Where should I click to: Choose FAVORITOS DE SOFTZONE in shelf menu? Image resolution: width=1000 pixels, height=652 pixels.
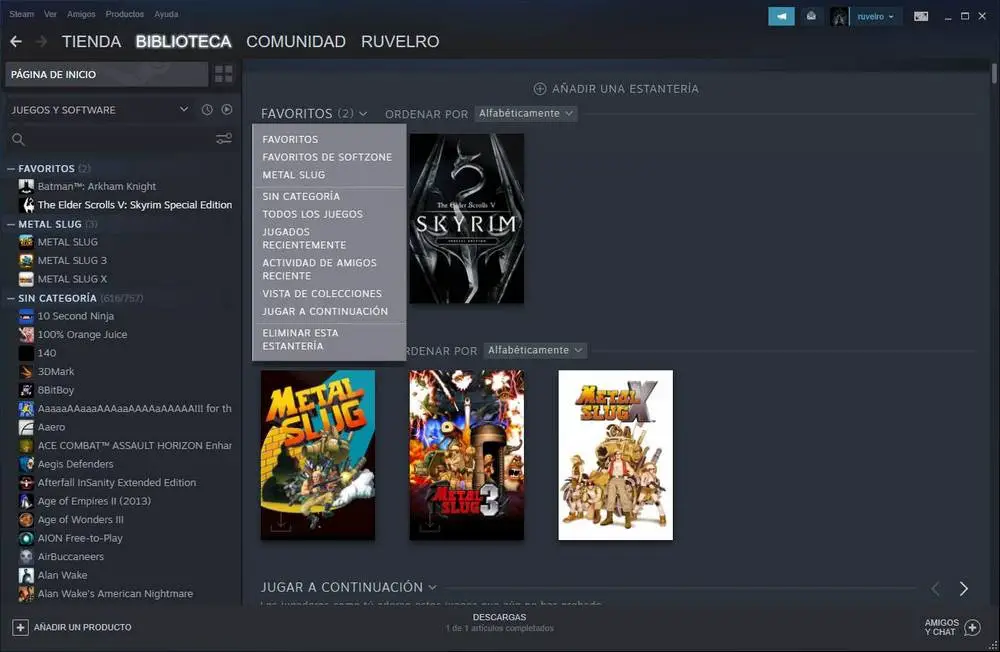[327, 157]
